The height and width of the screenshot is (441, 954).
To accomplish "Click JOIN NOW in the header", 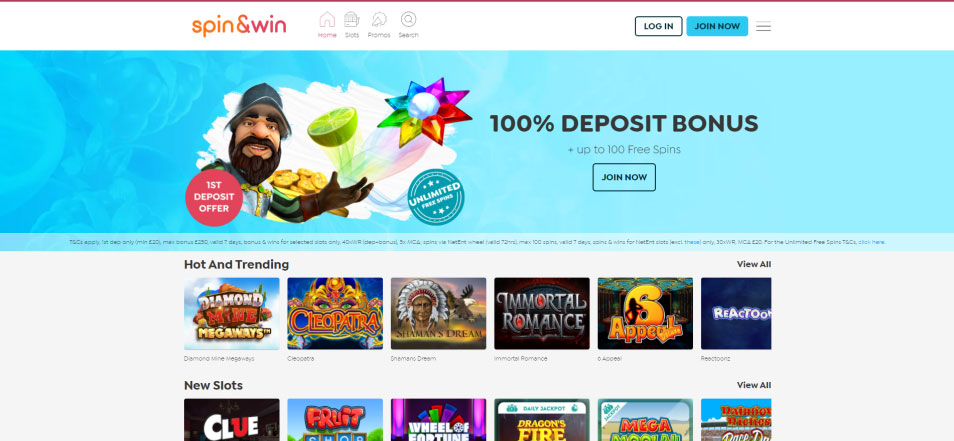I will [717, 26].
